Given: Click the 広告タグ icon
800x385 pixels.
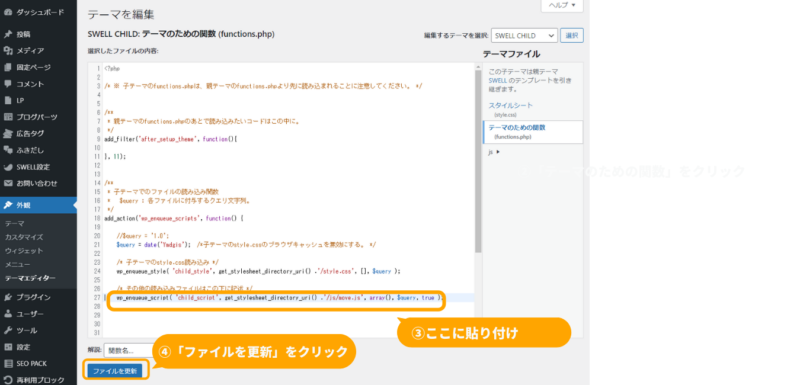Looking at the screenshot, I should point(8,134).
